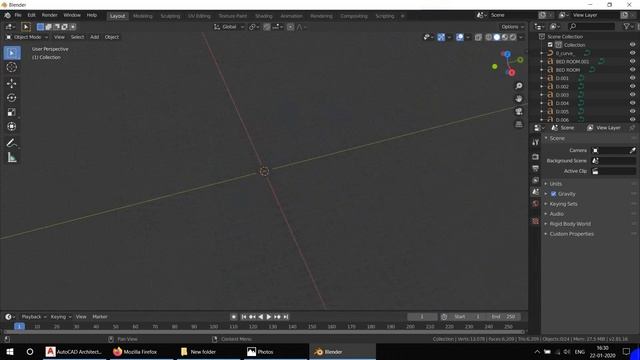The width and height of the screenshot is (640, 360).
Task: Open the Add menu in viewport
Action: tap(94, 37)
